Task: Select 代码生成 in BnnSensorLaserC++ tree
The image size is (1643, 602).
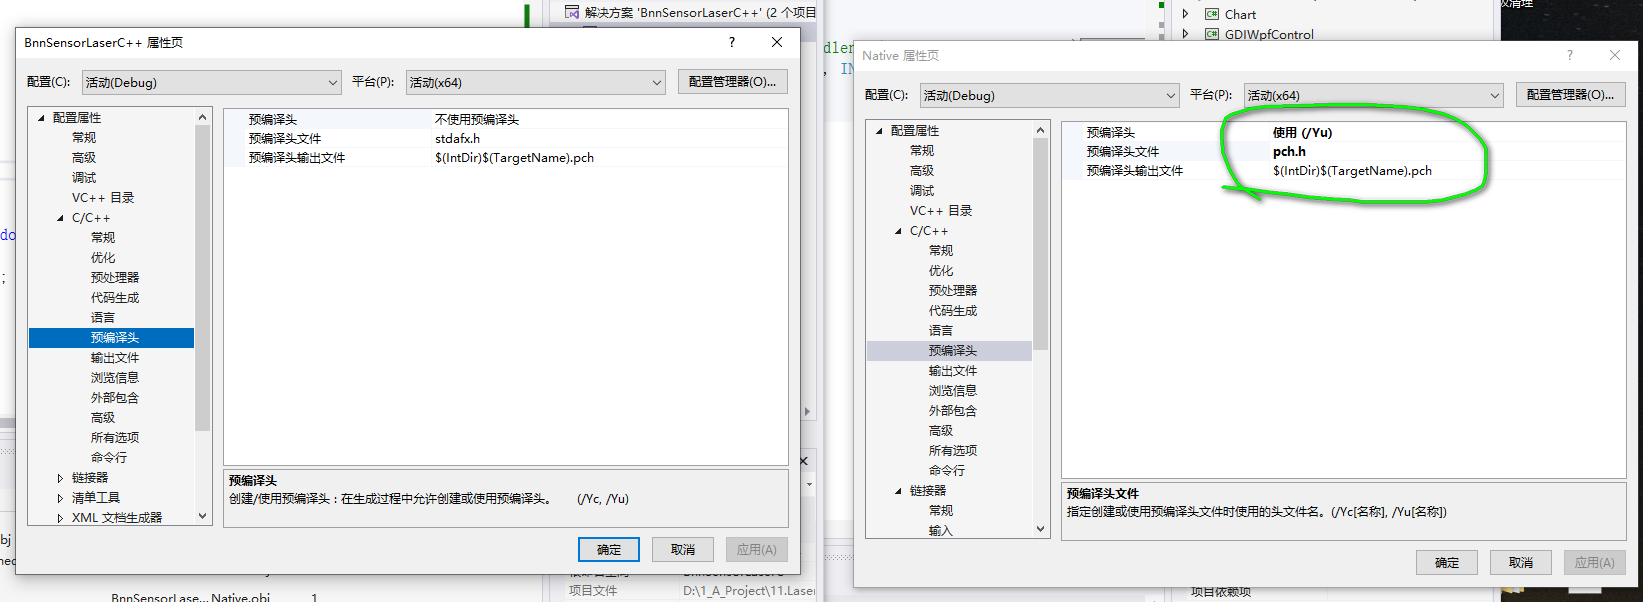Action: (115, 298)
